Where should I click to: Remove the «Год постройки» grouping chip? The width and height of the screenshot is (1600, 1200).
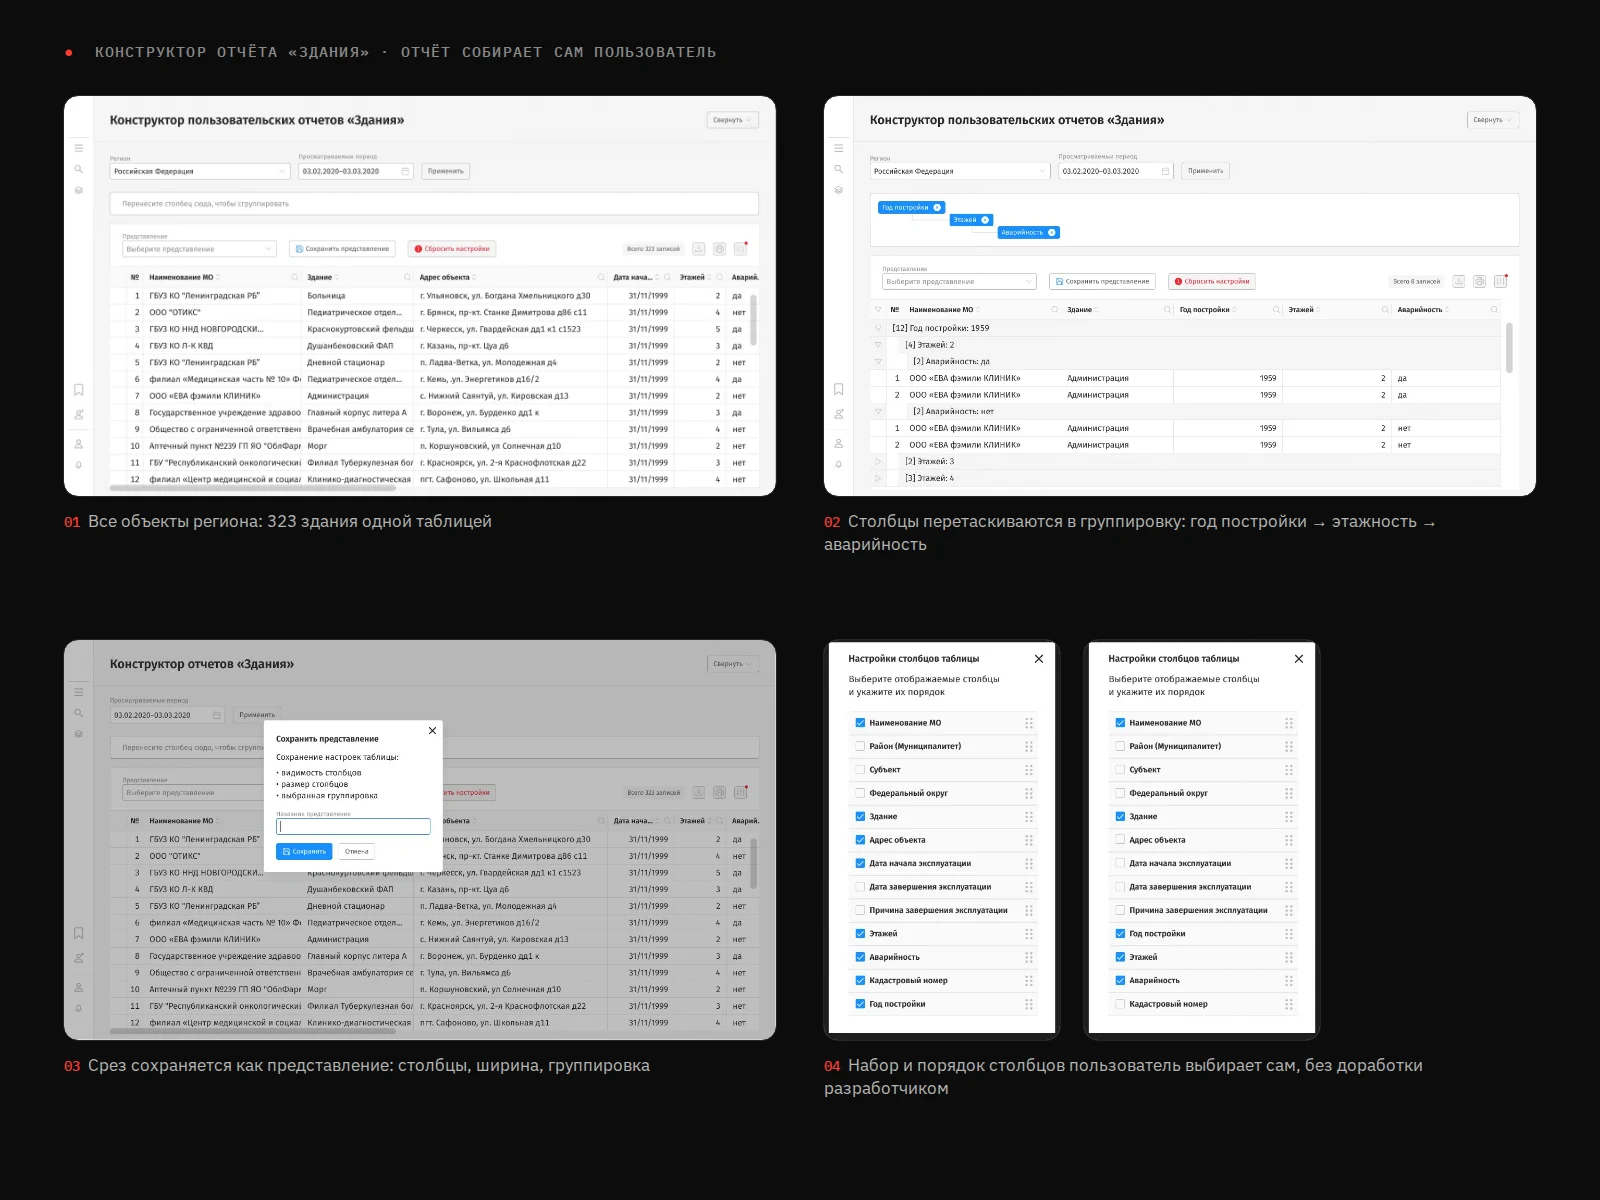tap(937, 208)
